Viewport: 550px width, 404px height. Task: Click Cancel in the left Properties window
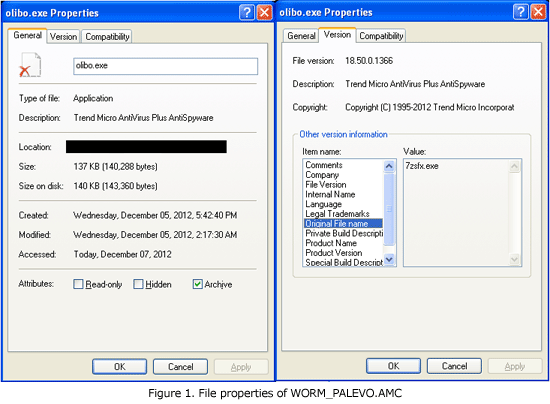pyautogui.click(x=180, y=366)
